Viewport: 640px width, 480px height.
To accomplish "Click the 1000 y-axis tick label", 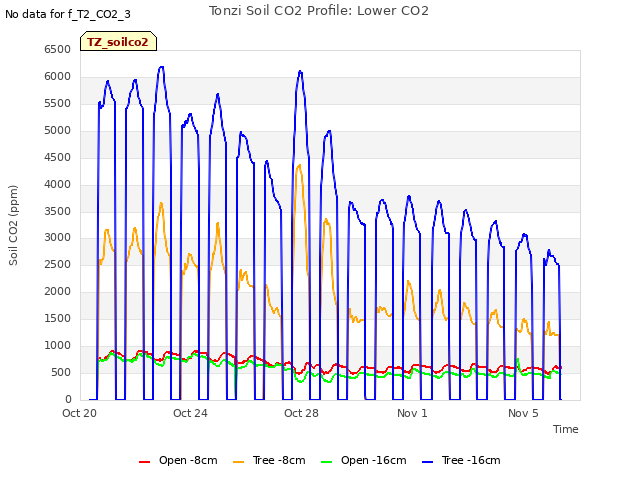I will coord(58,345).
